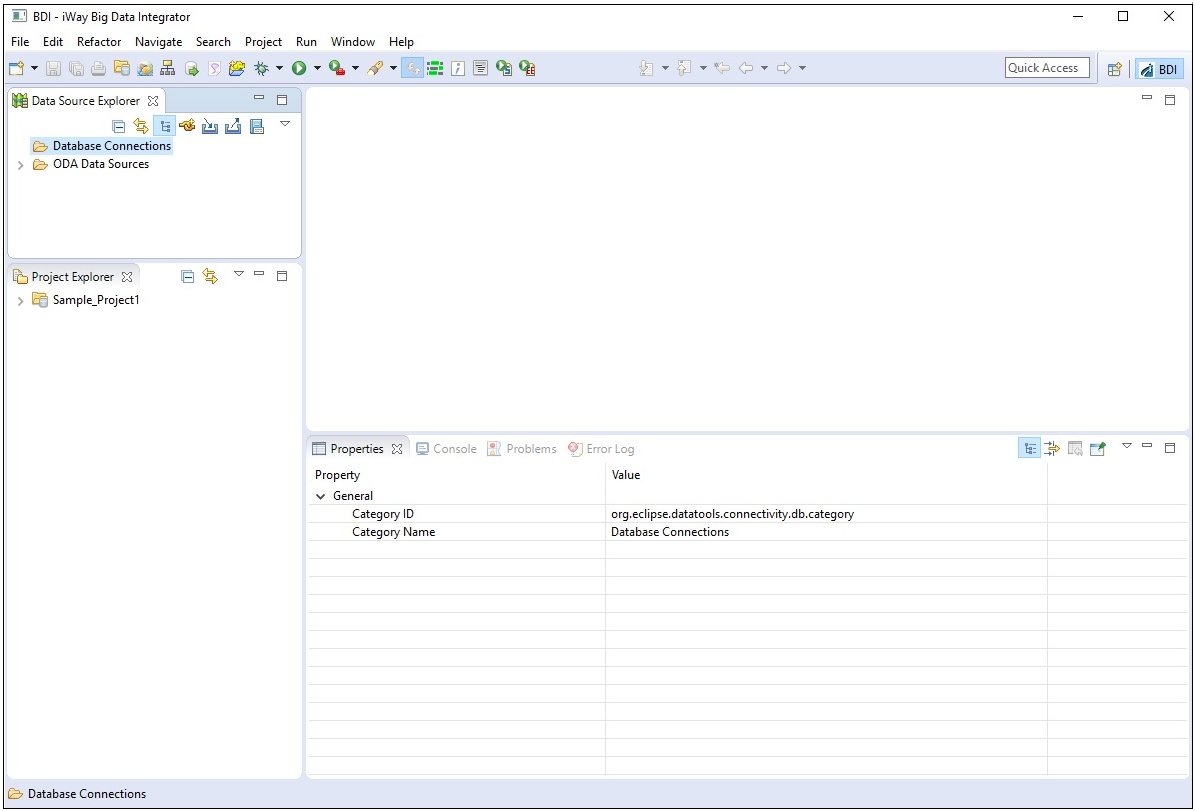Click the New wizard toolbar icon
The height and width of the screenshot is (811, 1195).
pos(16,69)
